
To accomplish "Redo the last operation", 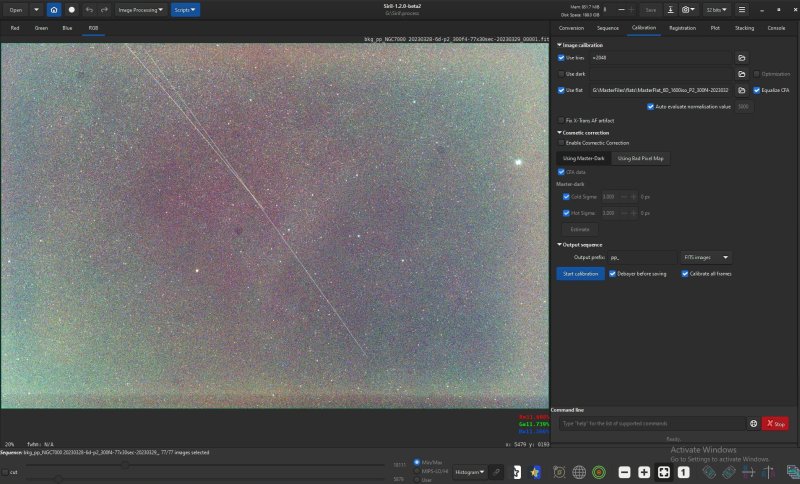I will (104, 10).
